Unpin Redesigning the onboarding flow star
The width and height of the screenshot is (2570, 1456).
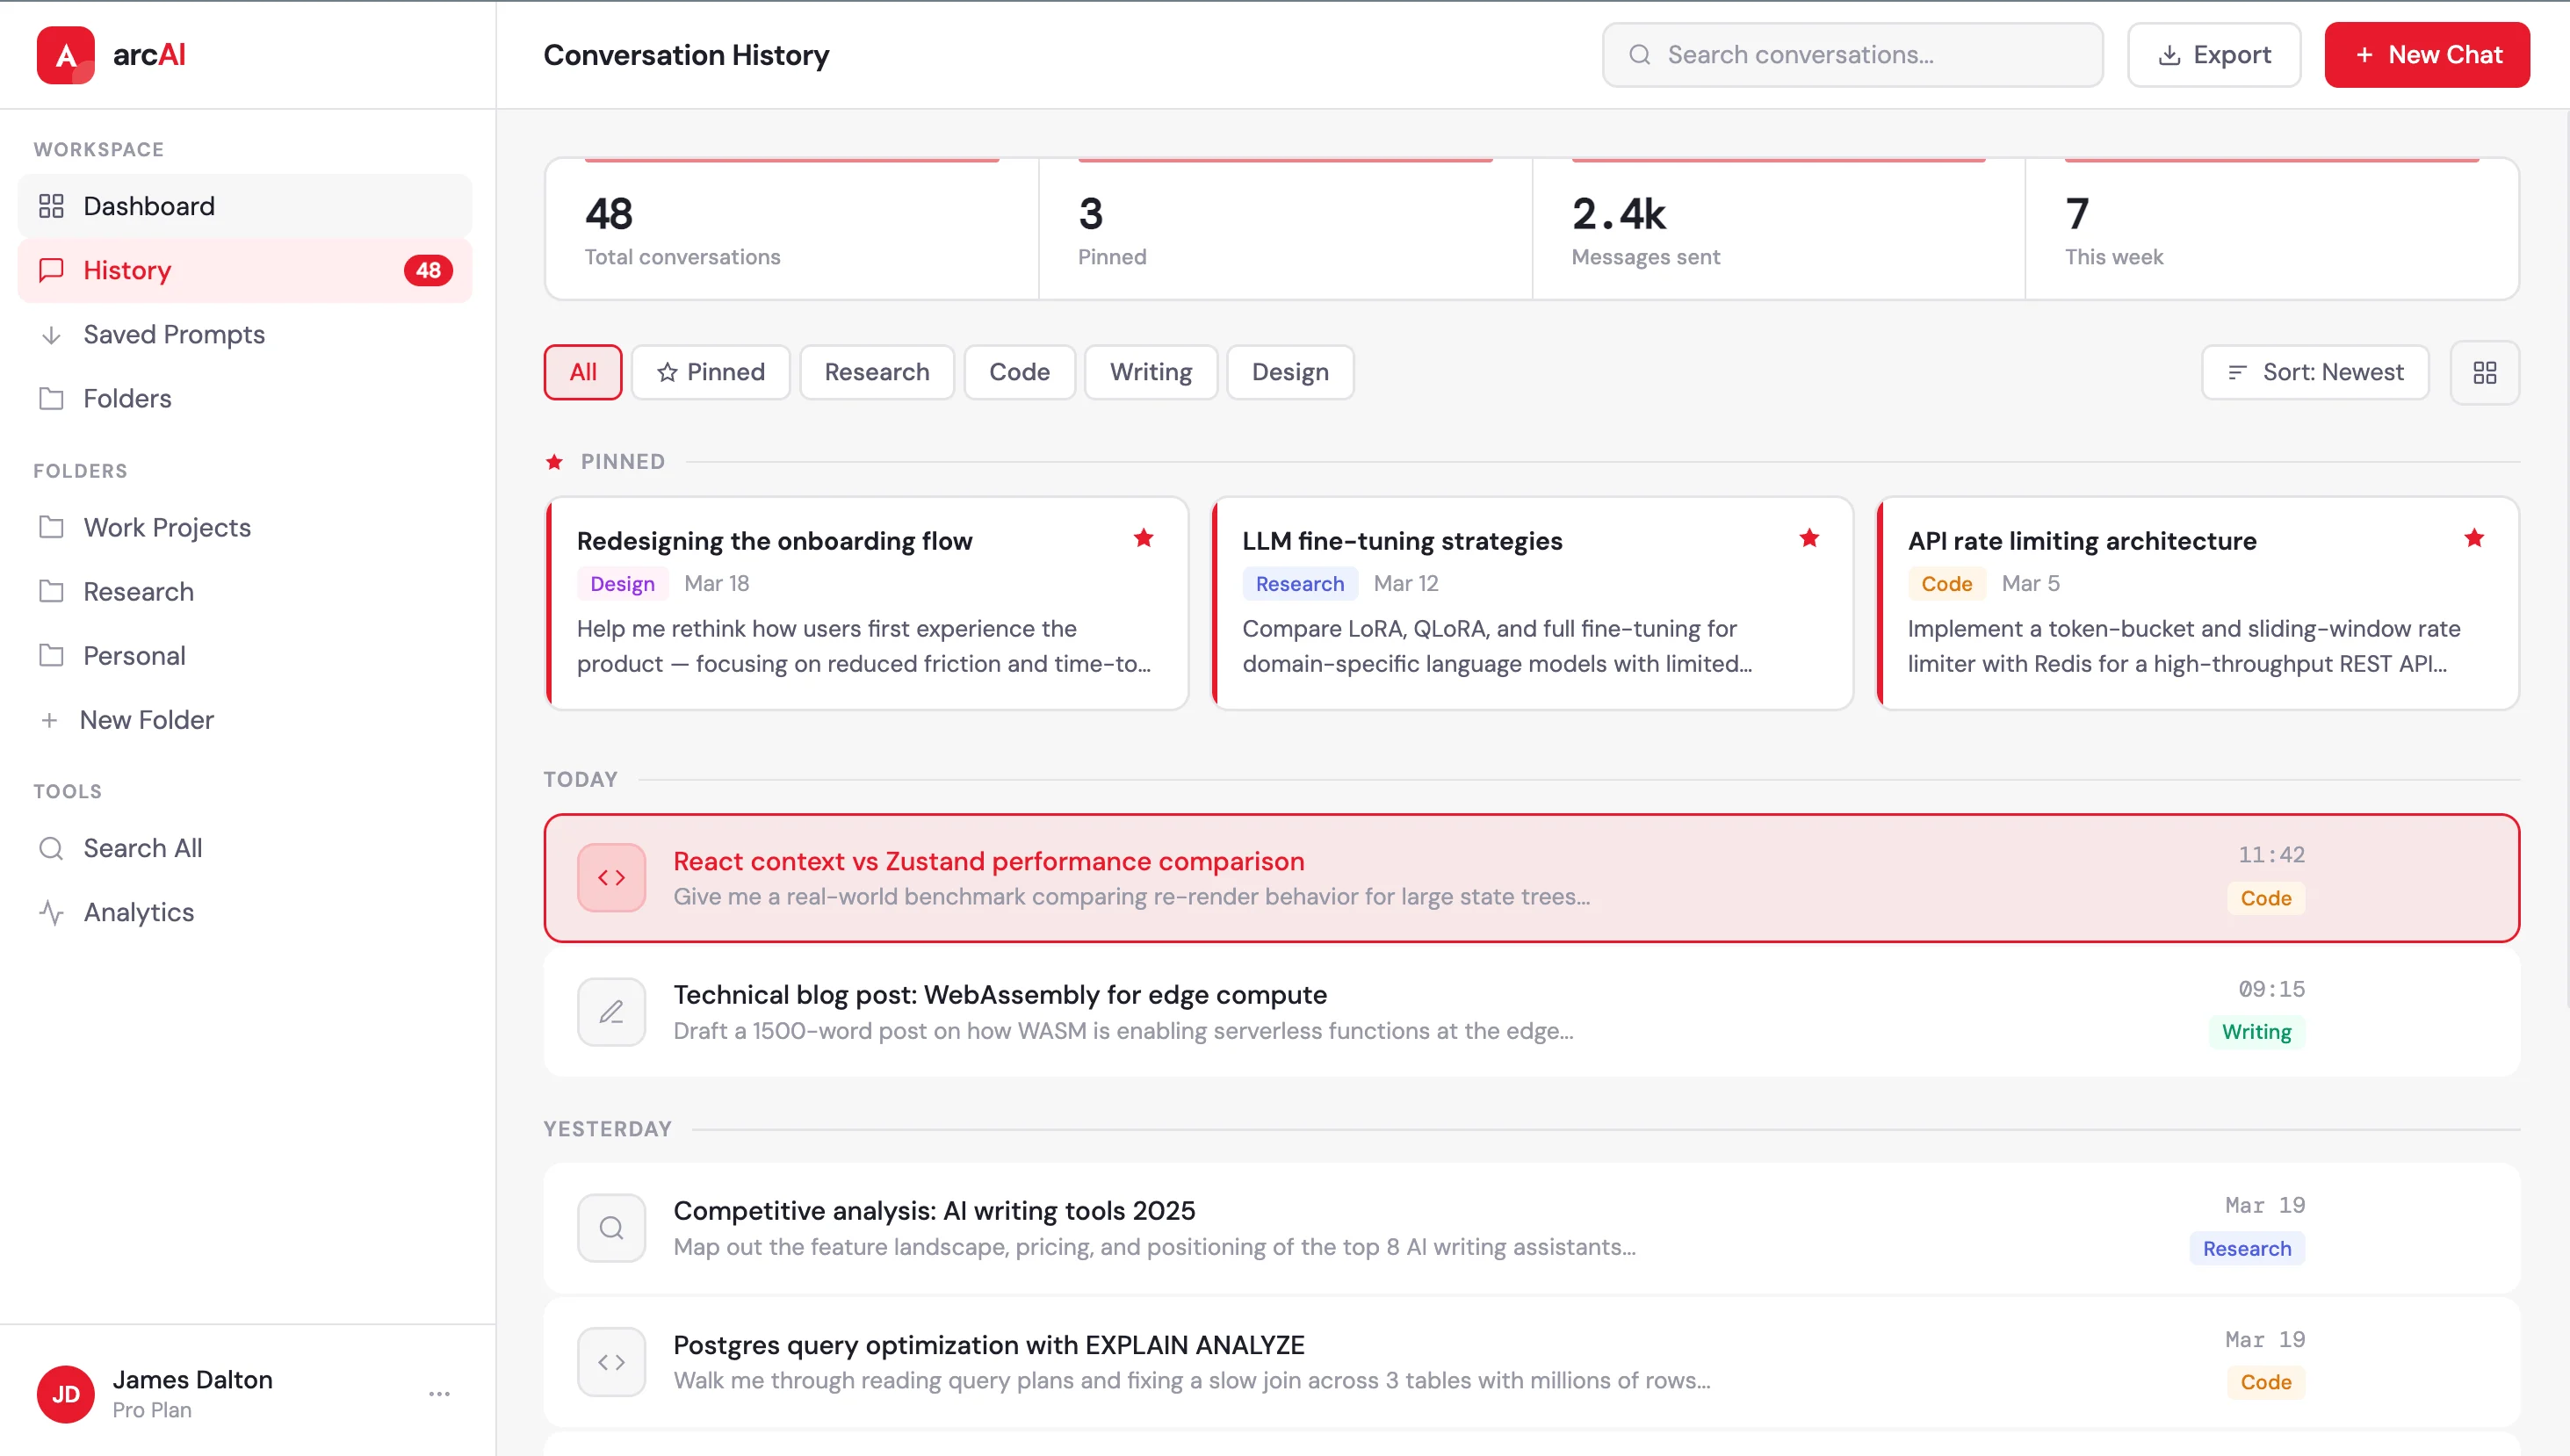(x=1143, y=539)
